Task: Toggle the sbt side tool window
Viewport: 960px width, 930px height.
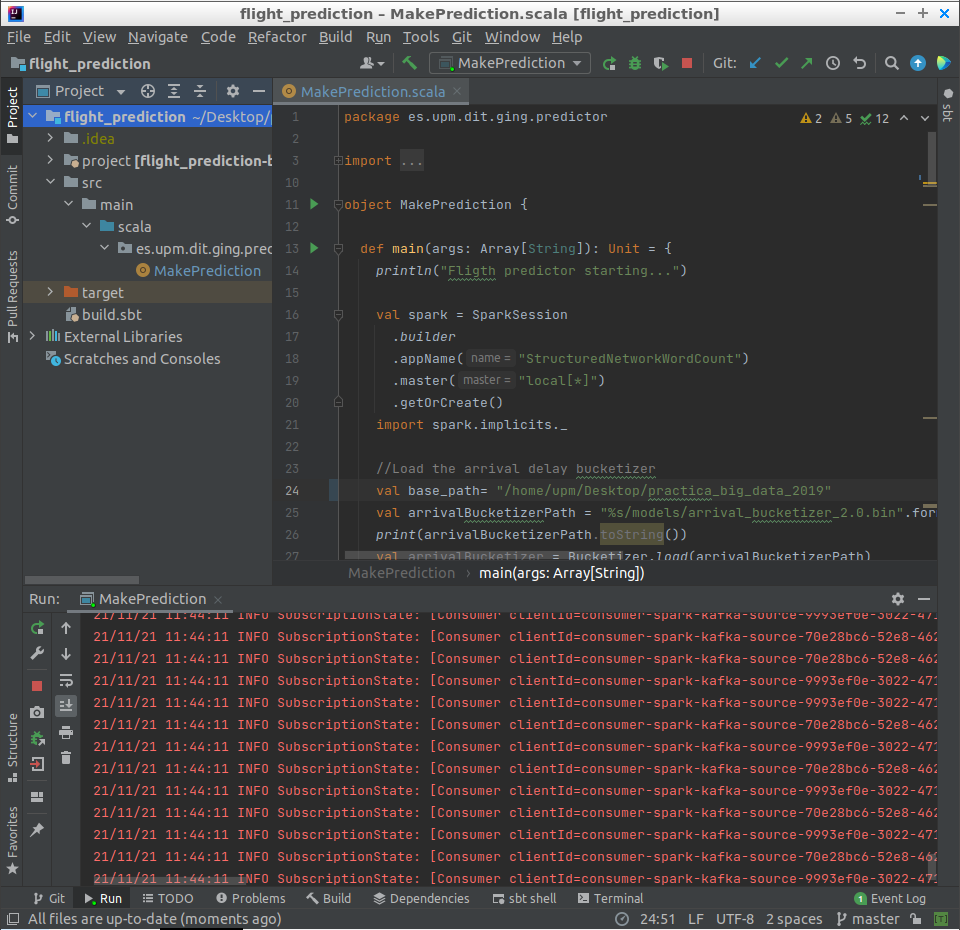Action: pyautogui.click(x=948, y=105)
